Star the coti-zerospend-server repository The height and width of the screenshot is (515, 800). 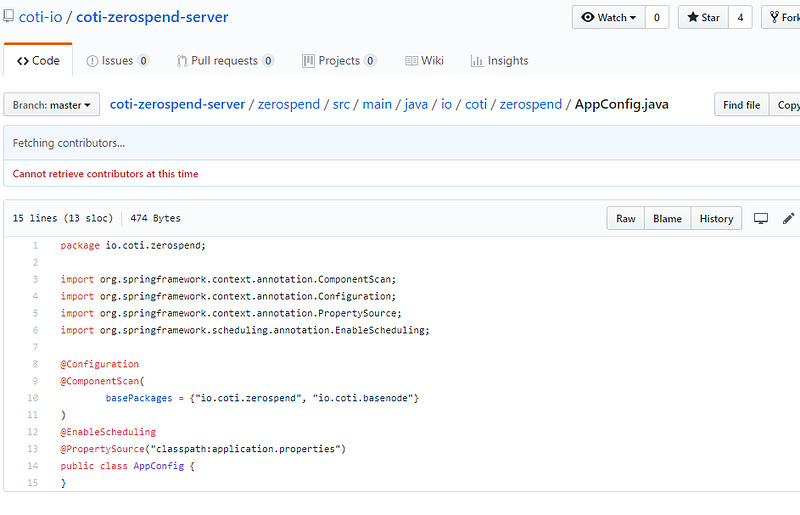click(x=702, y=18)
